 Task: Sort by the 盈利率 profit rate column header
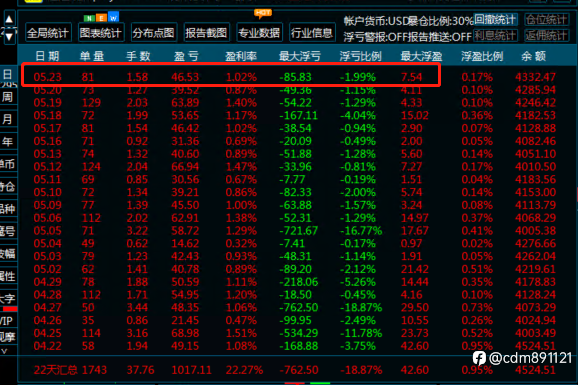241,56
